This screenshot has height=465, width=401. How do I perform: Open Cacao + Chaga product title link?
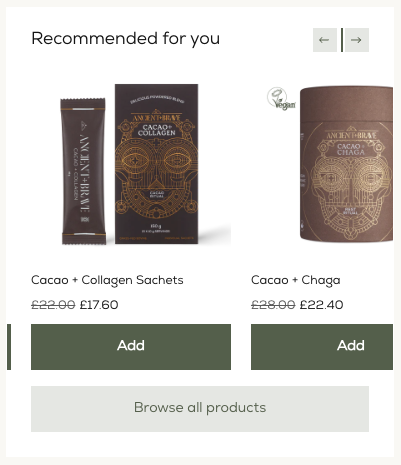[296, 280]
